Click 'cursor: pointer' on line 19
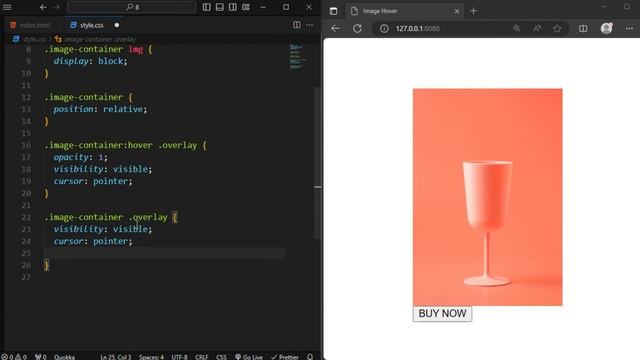 pyautogui.click(x=93, y=181)
